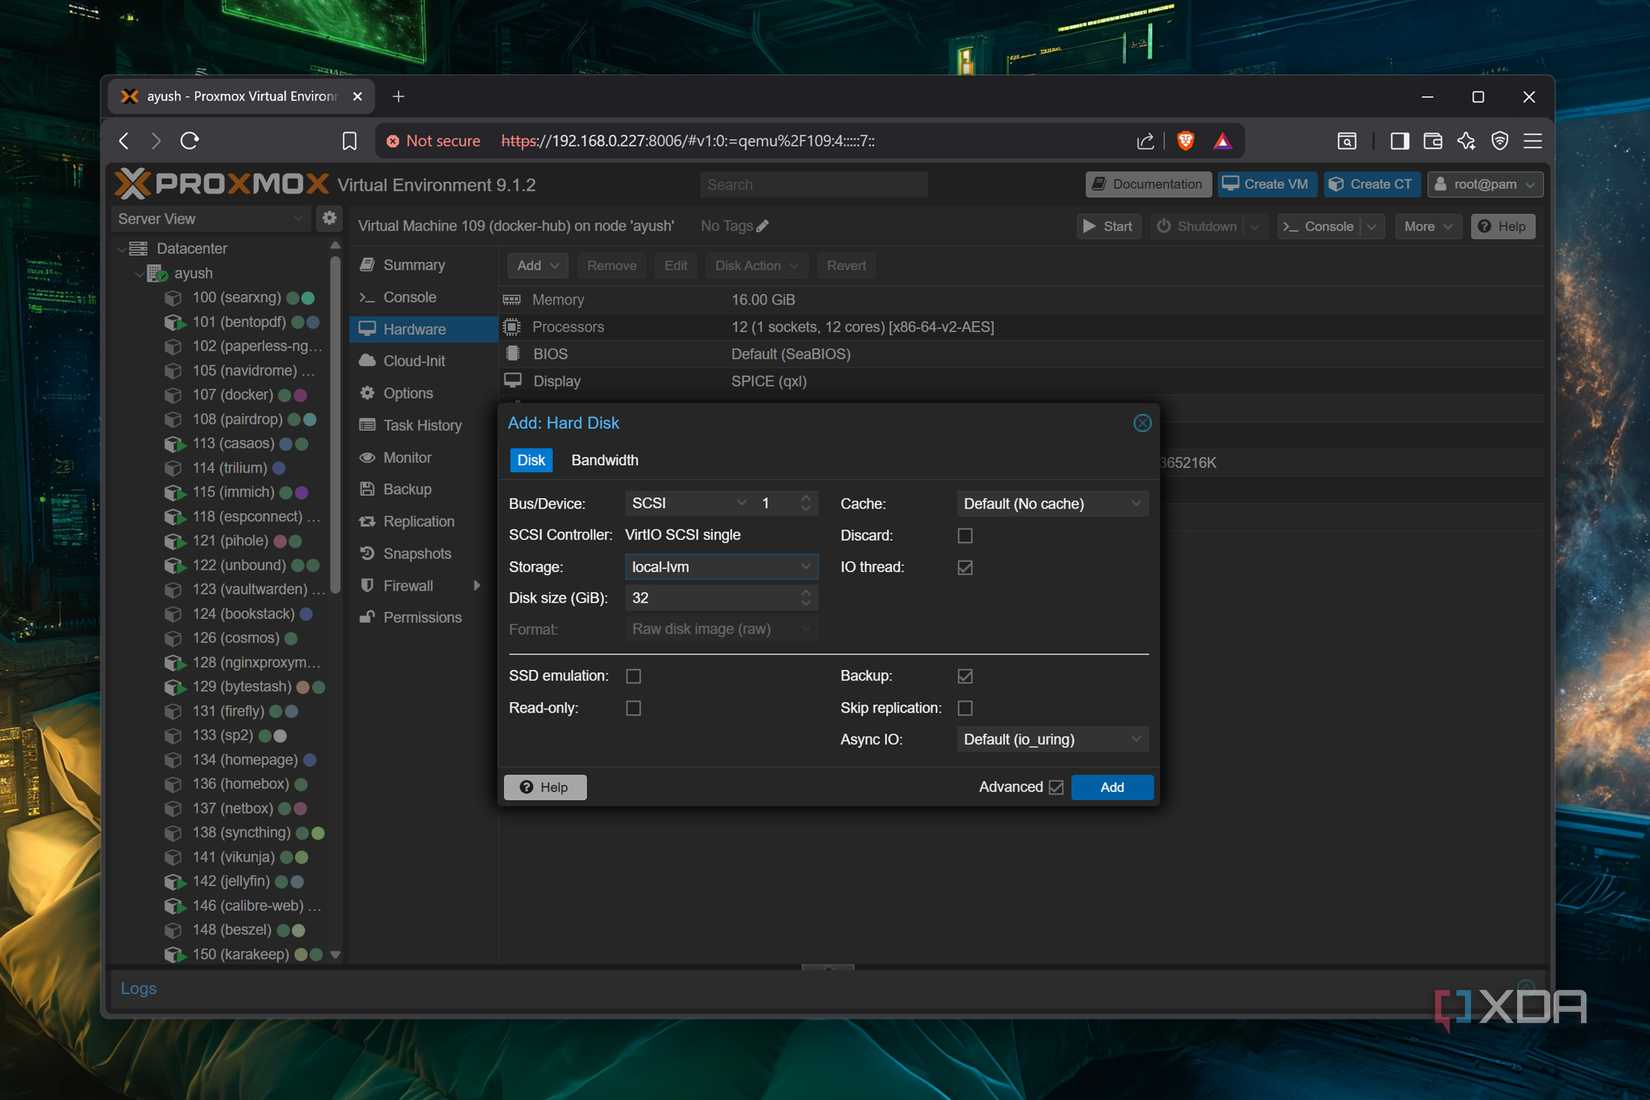Viewport: 1650px width, 1100px height.
Task: Open the page search icon in toolbar
Action: (x=1347, y=141)
